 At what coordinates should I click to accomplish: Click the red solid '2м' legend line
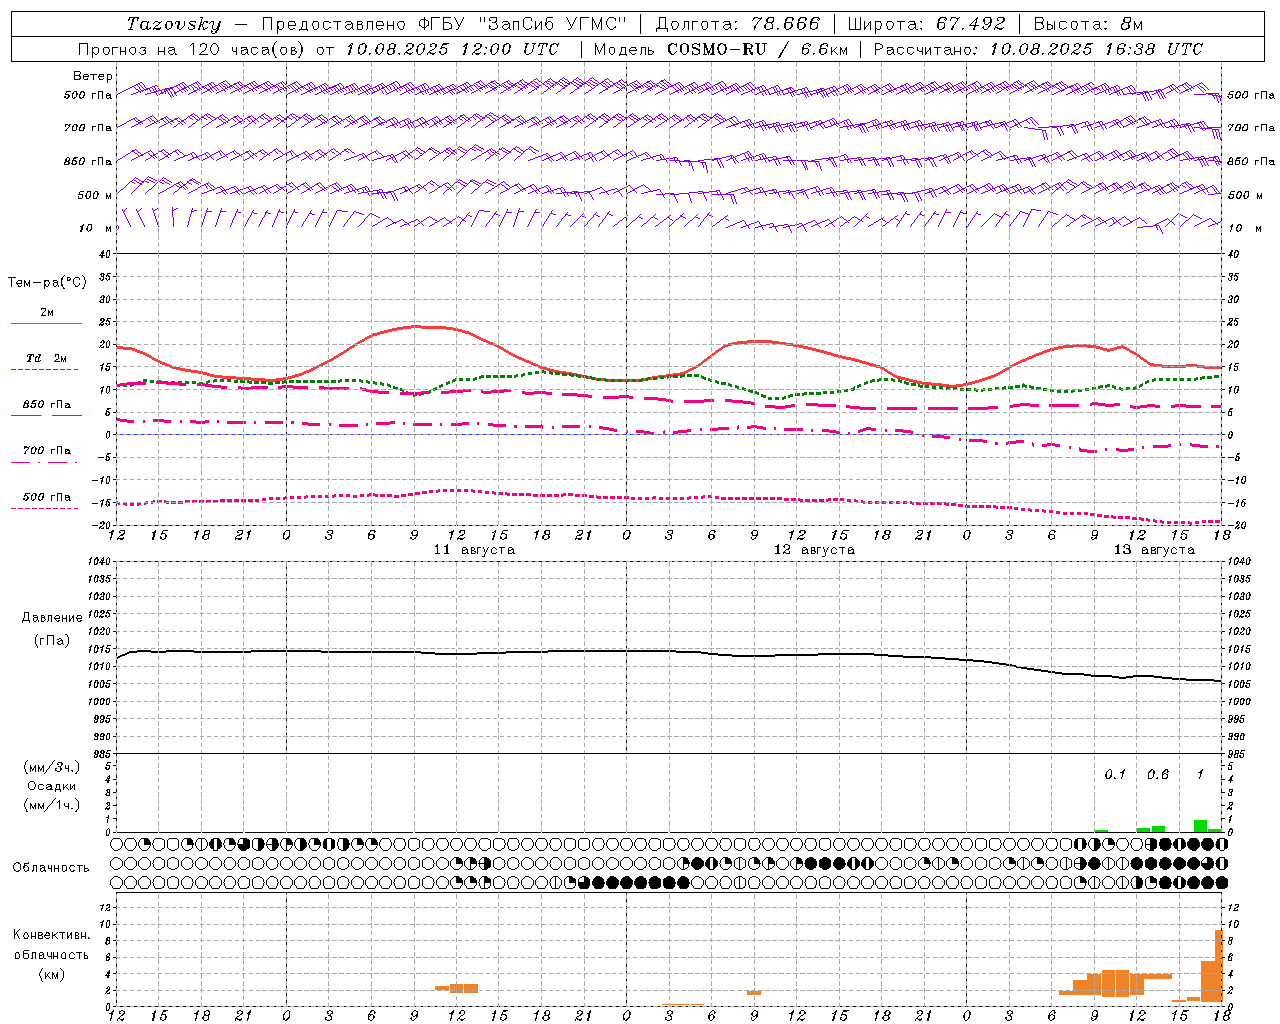coord(47,323)
